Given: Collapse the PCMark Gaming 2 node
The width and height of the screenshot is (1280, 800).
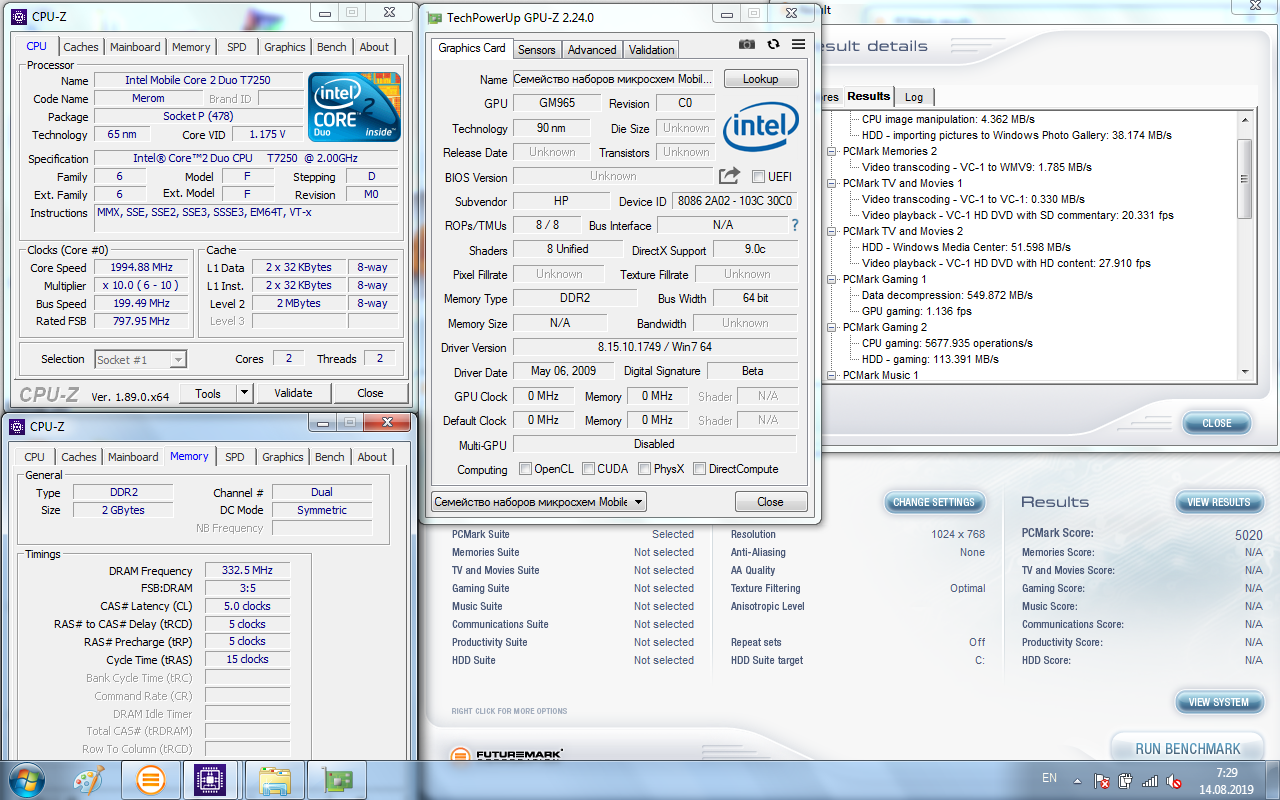Looking at the screenshot, I should (833, 327).
